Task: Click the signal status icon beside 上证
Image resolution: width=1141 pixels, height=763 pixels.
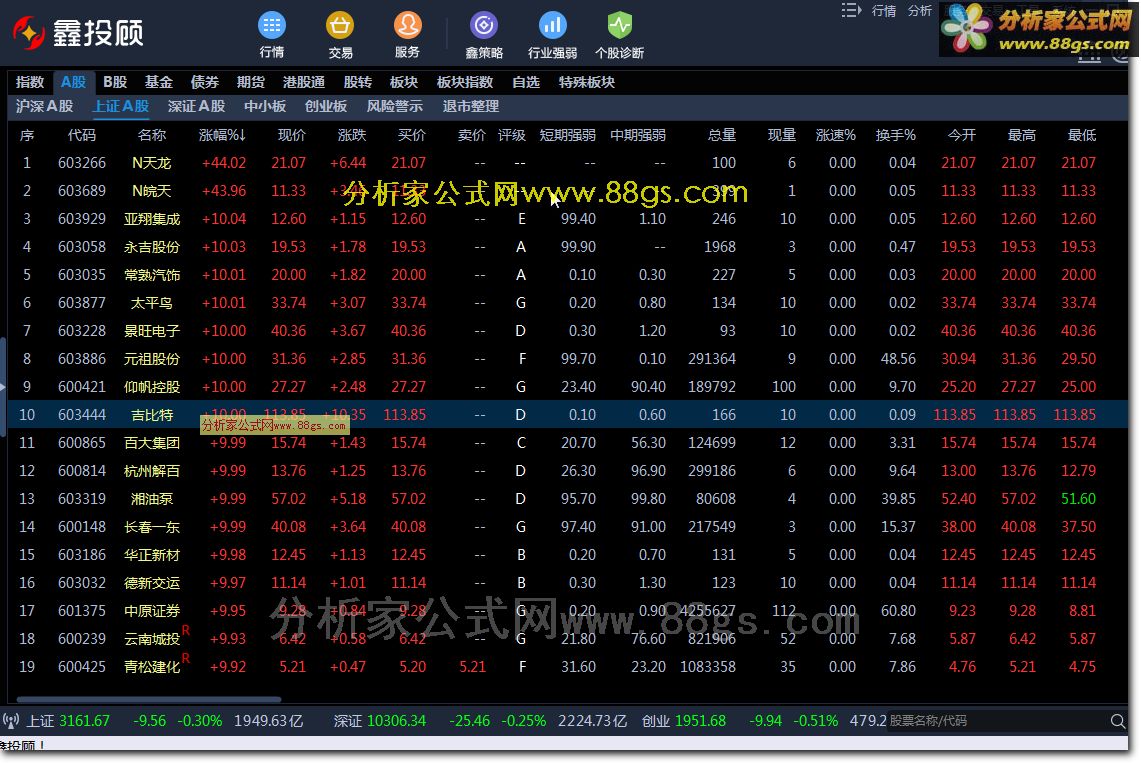Action: [12, 721]
